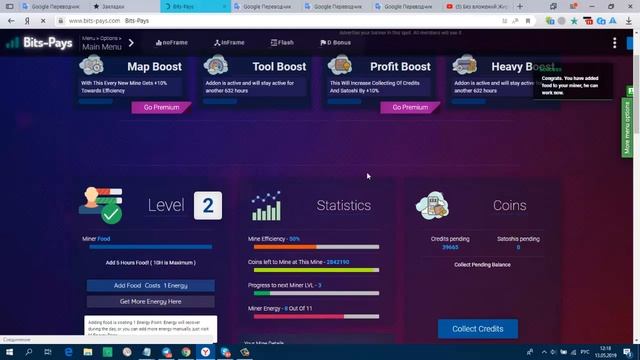640x360 pixels.
Task: Click the Tool Boost icon
Action: (216, 65)
